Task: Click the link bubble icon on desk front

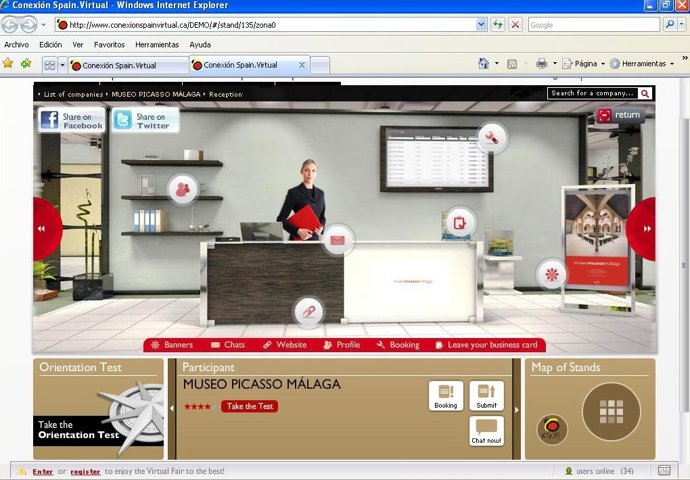Action: coord(310,312)
